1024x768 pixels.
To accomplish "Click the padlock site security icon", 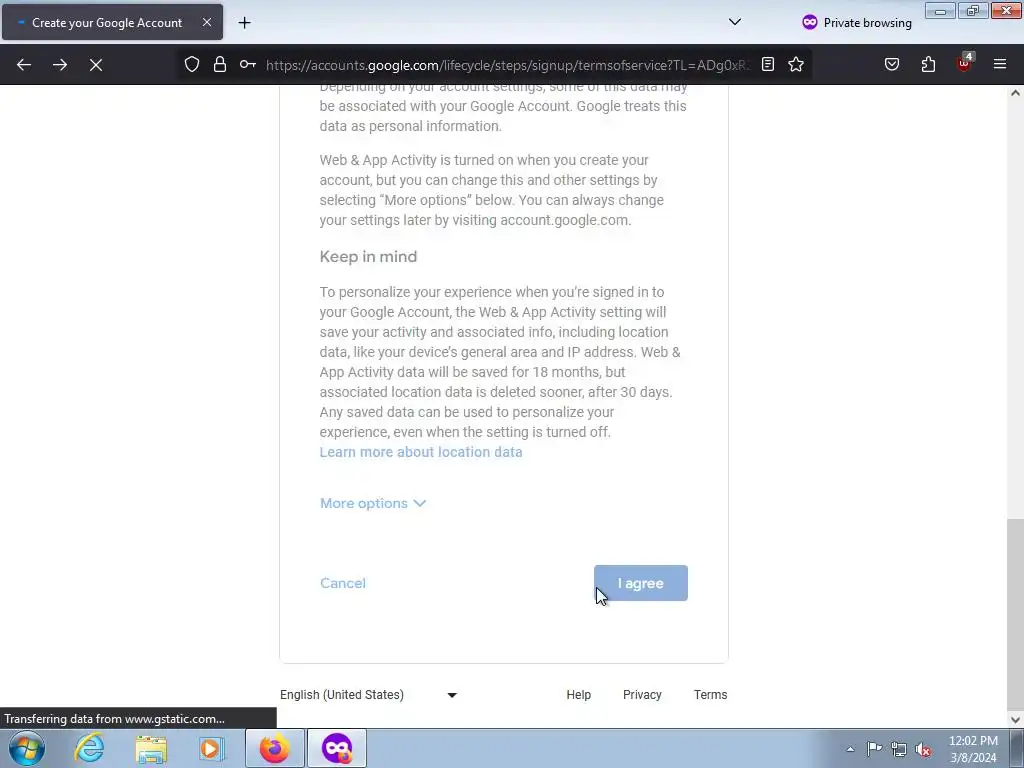I will [220, 65].
